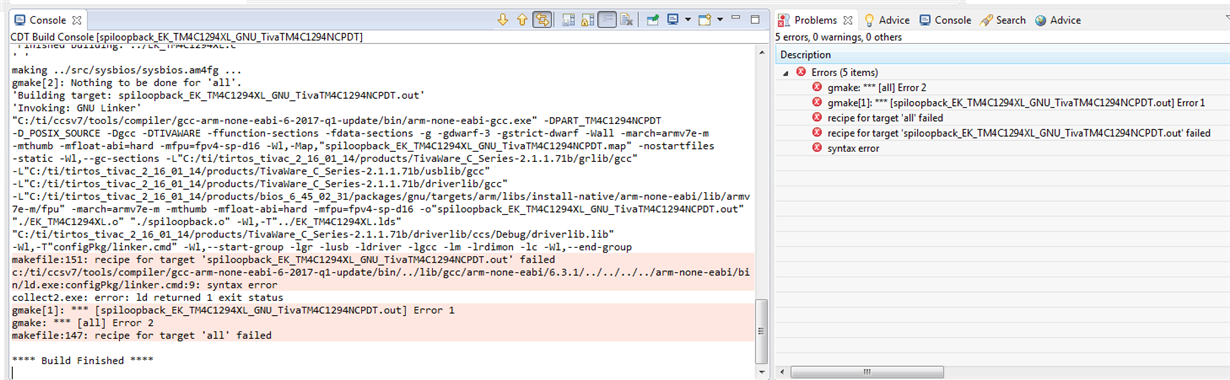The width and height of the screenshot is (1230, 380).
Task: Pin the current console
Action: (x=652, y=19)
